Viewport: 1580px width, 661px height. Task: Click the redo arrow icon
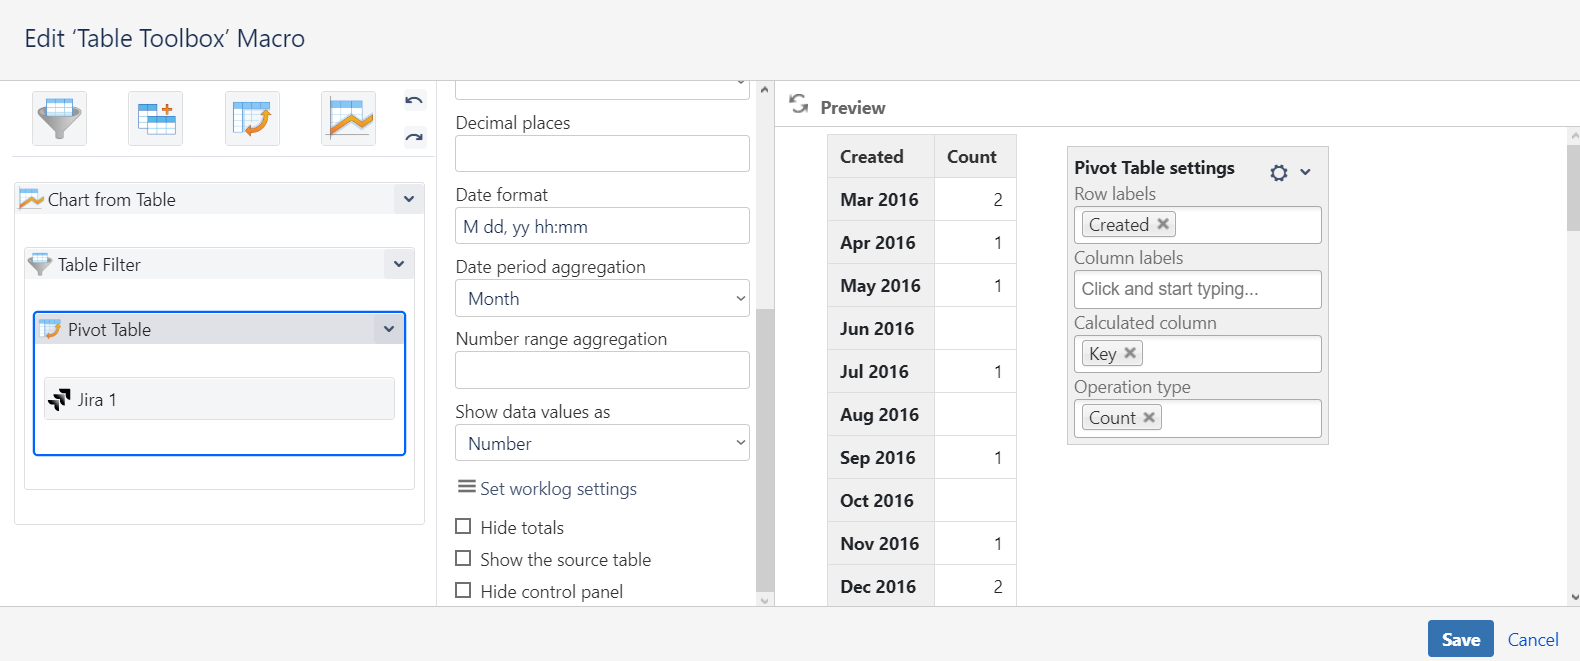[414, 137]
